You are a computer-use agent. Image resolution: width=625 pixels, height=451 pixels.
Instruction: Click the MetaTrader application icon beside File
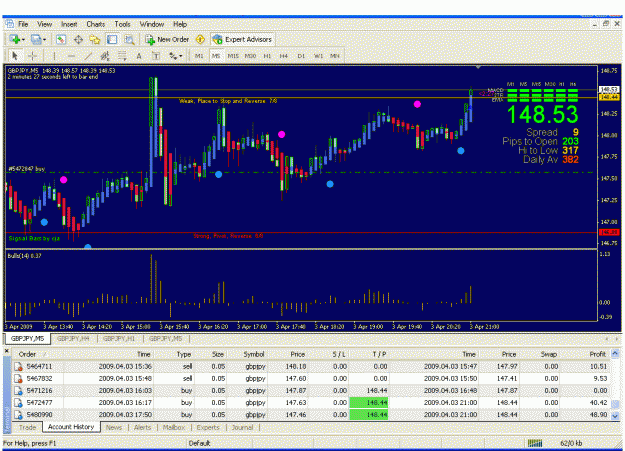10,24
